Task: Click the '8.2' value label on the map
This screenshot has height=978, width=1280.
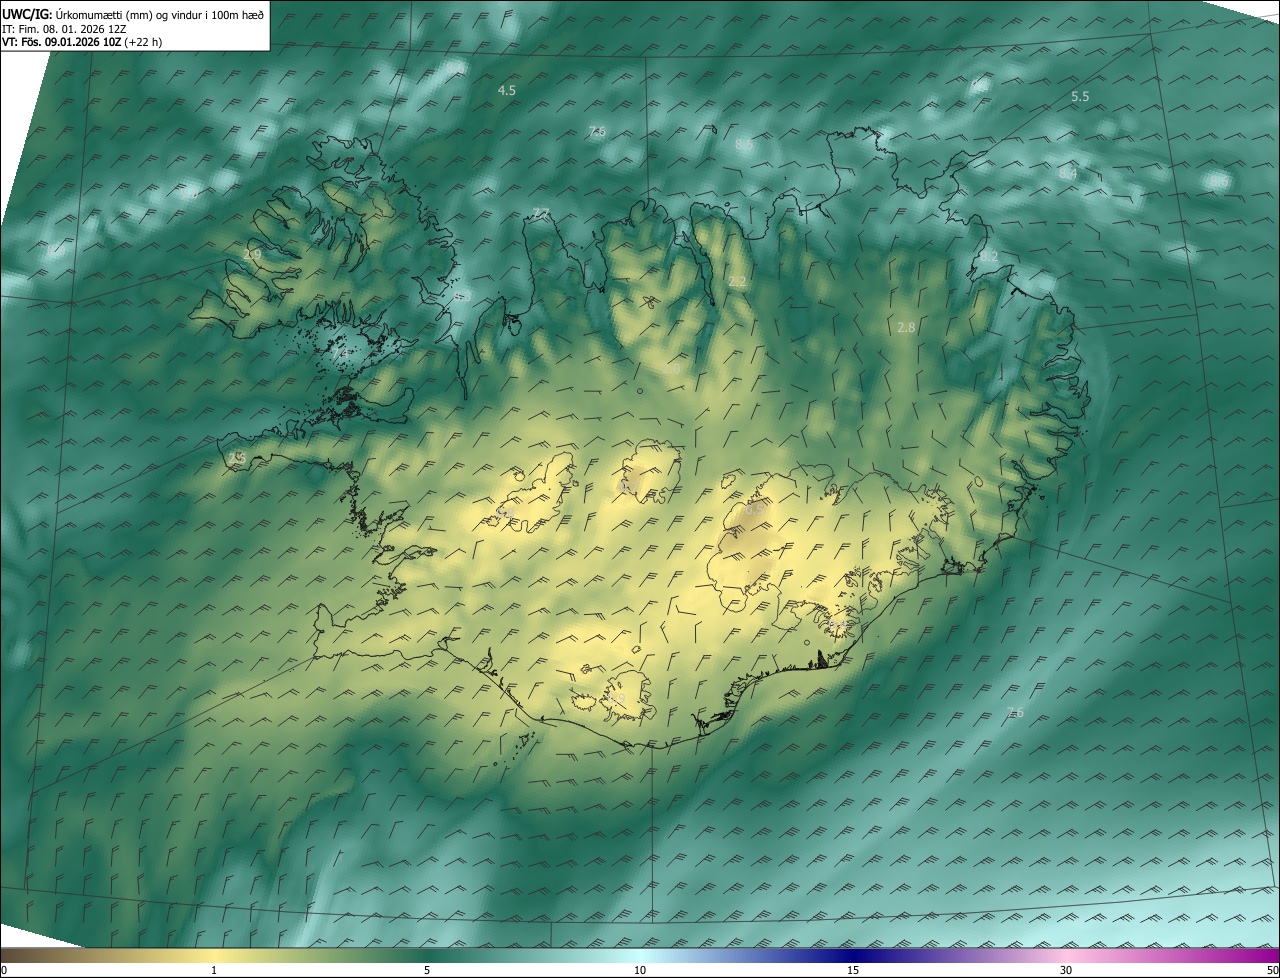Action: pyautogui.click(x=989, y=257)
